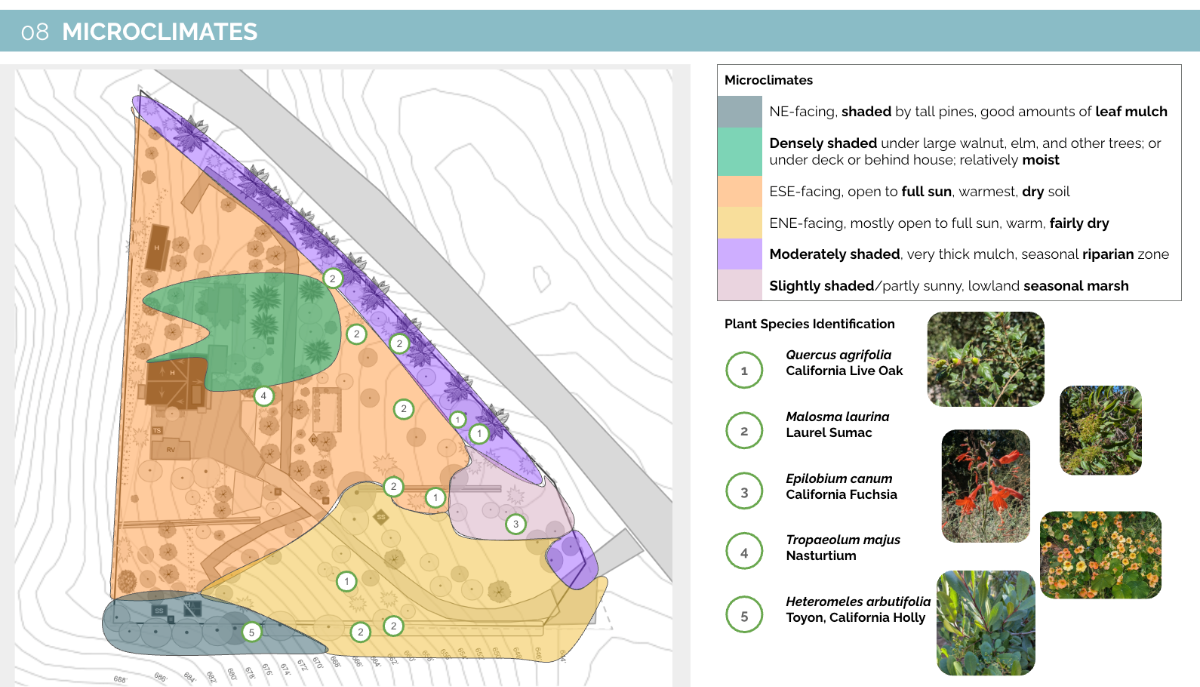The height and width of the screenshot is (687, 1200).
Task: Collapse the ESE-facing full sun legend entry
Action: (x=740, y=190)
